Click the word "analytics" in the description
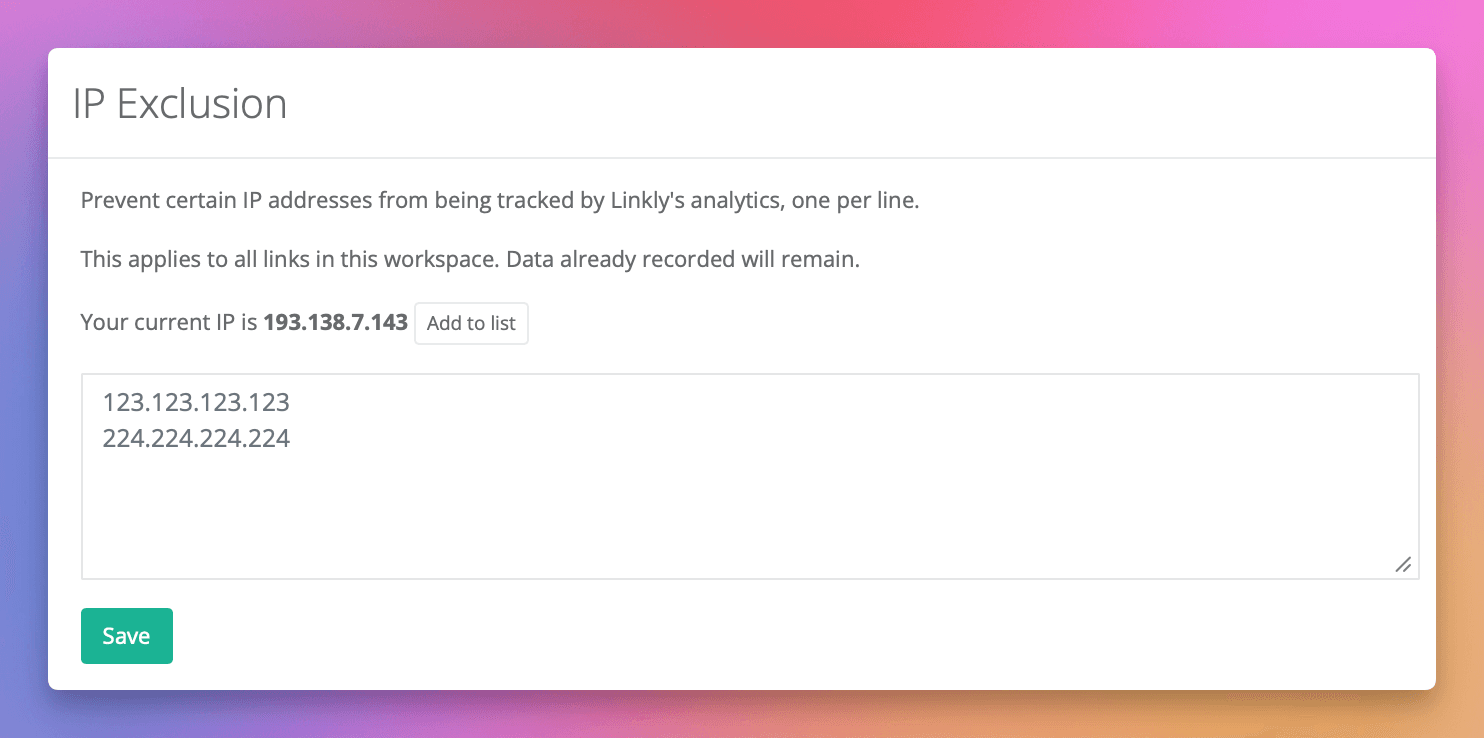 (734, 201)
